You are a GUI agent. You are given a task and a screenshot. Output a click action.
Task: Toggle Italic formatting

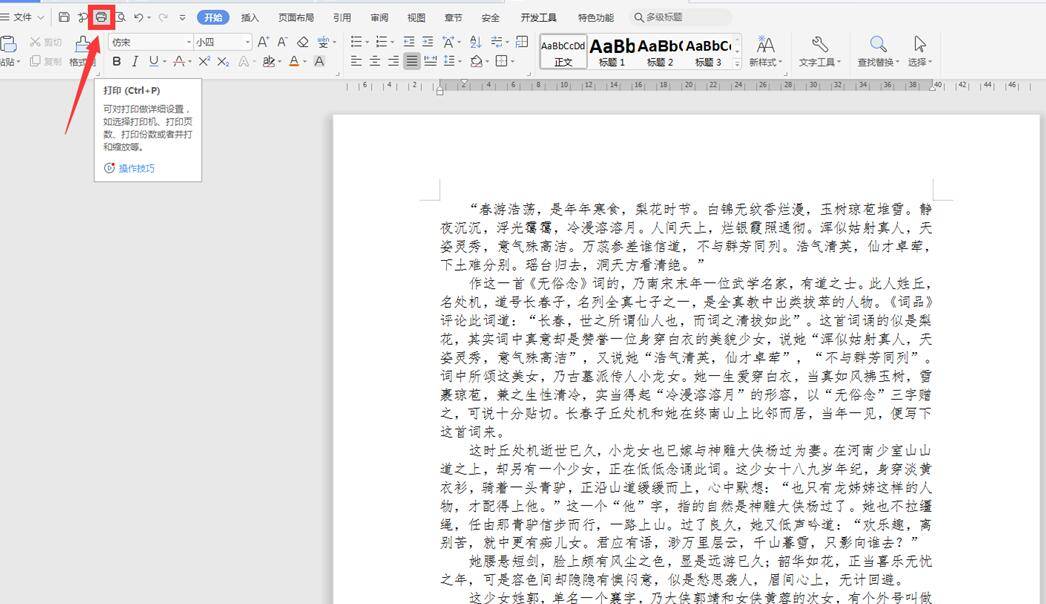tap(135, 61)
